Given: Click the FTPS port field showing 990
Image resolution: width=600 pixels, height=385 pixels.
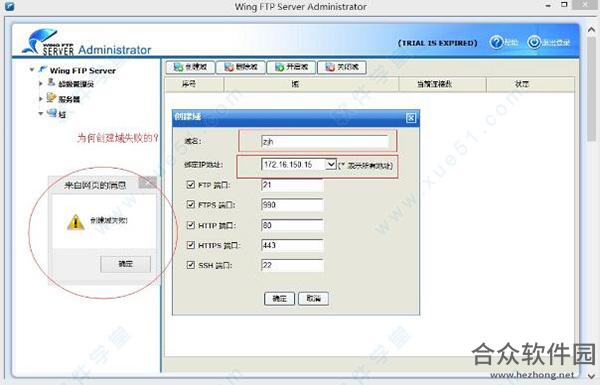Looking at the screenshot, I should [292, 205].
